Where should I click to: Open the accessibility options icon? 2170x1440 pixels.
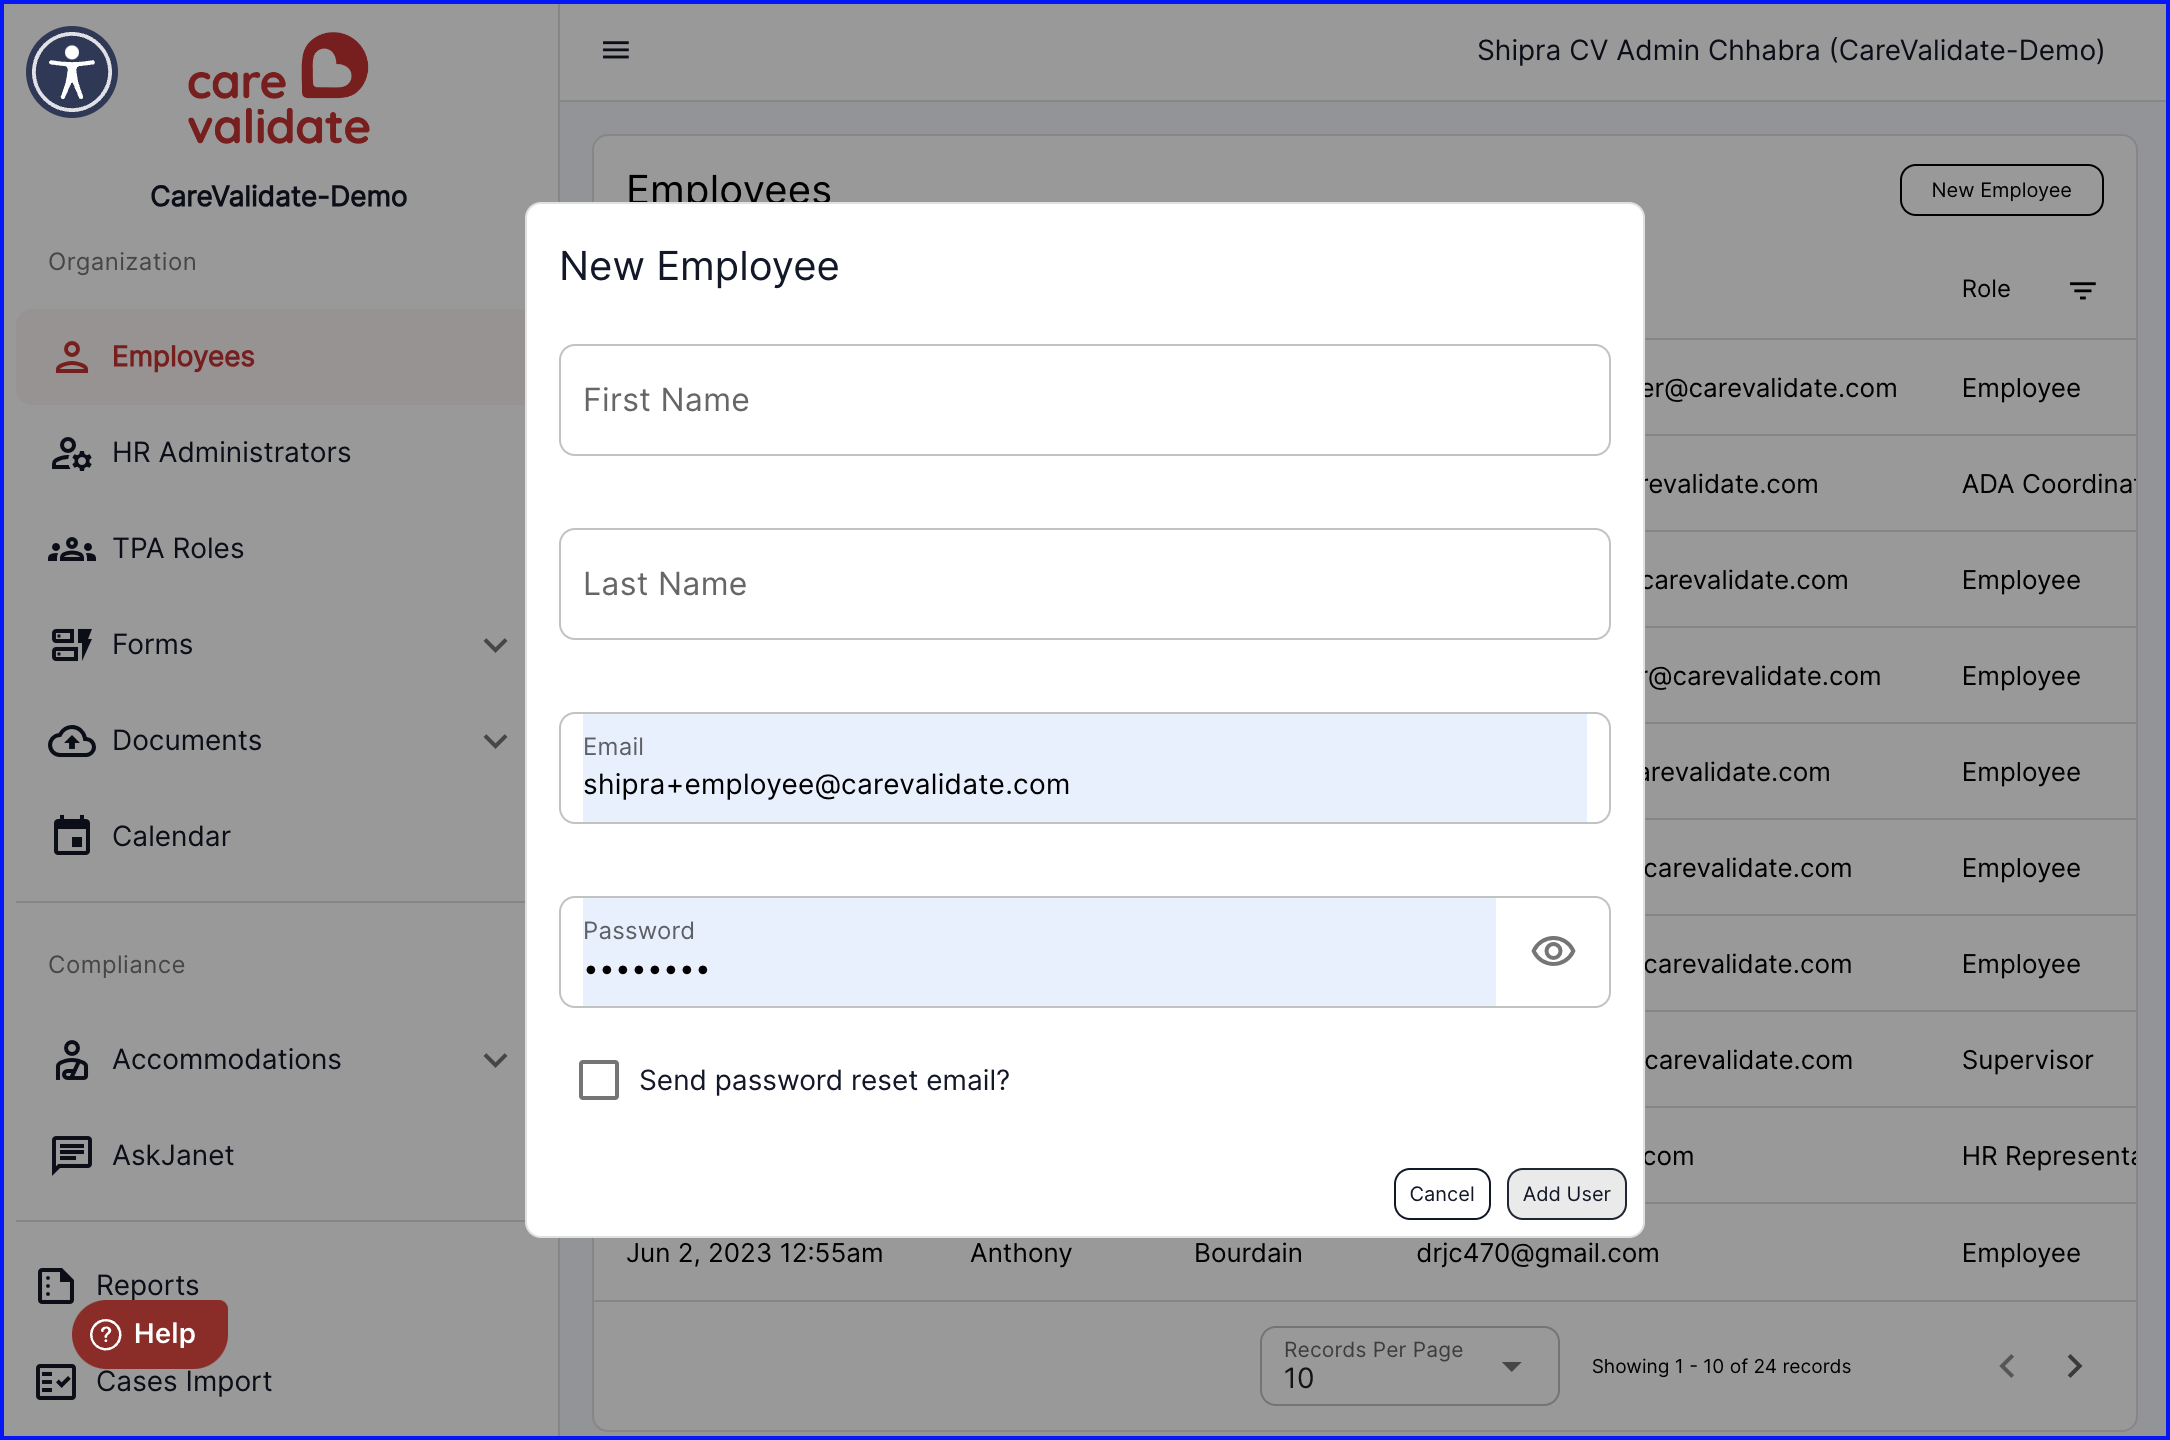click(72, 72)
